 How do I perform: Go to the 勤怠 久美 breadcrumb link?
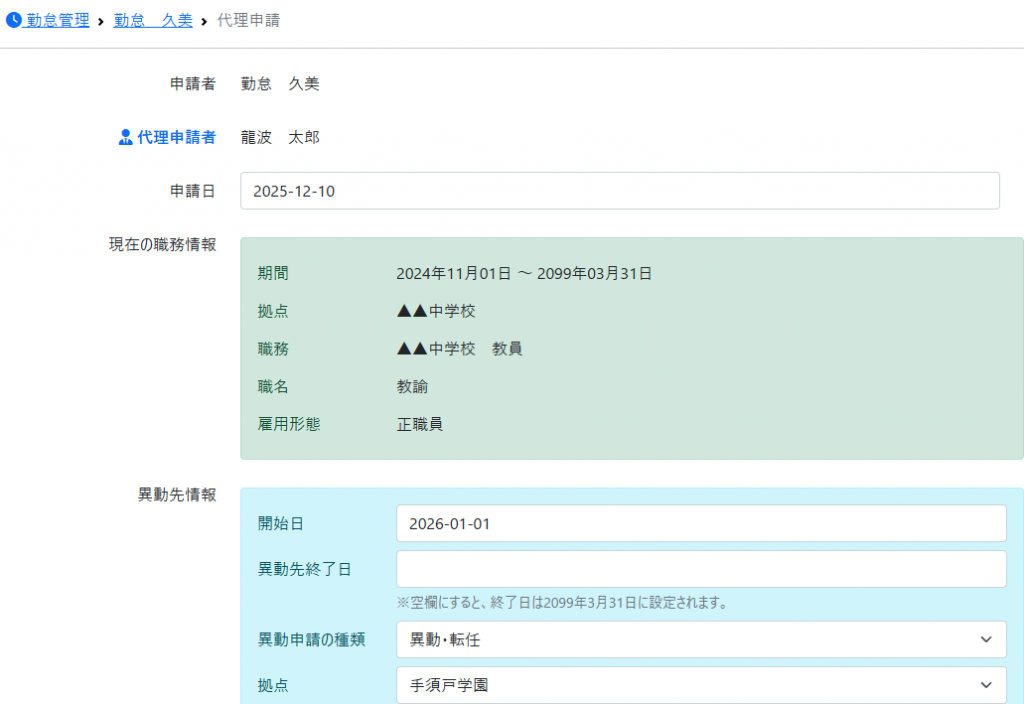[153, 20]
